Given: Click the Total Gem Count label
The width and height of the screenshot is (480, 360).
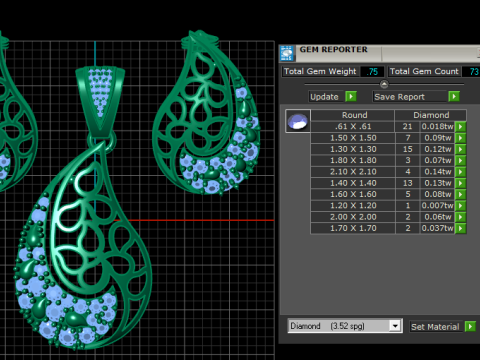Looking at the screenshot, I should 424,72.
